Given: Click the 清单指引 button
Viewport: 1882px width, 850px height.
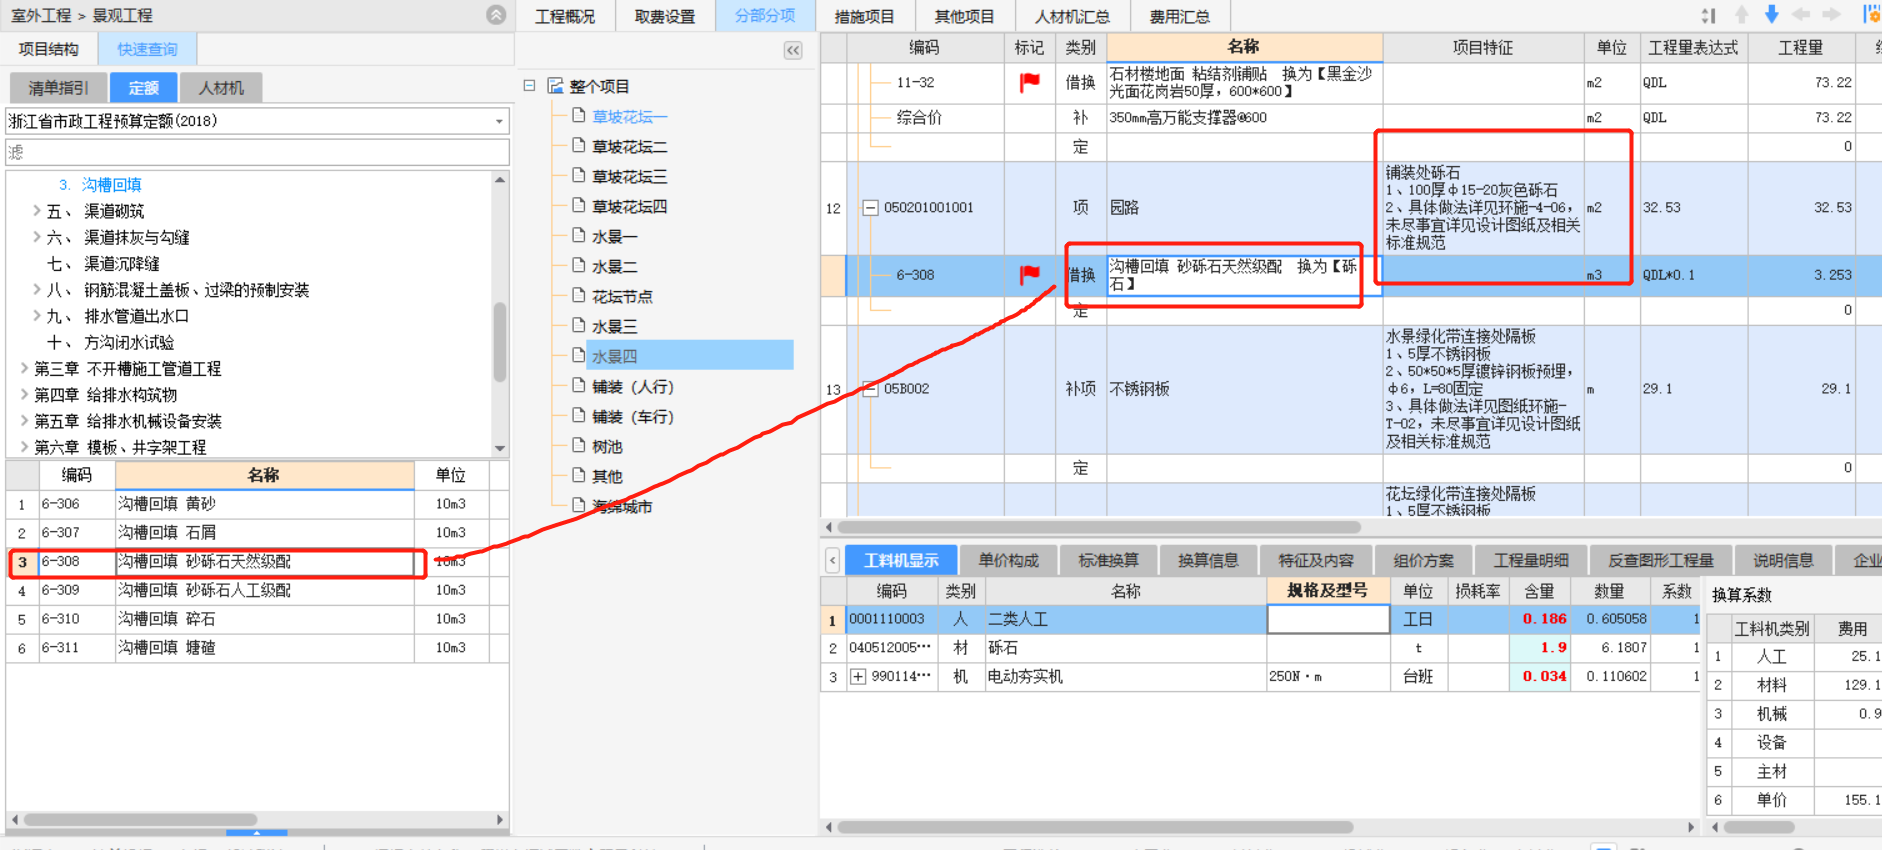Looking at the screenshot, I should [x=58, y=88].
